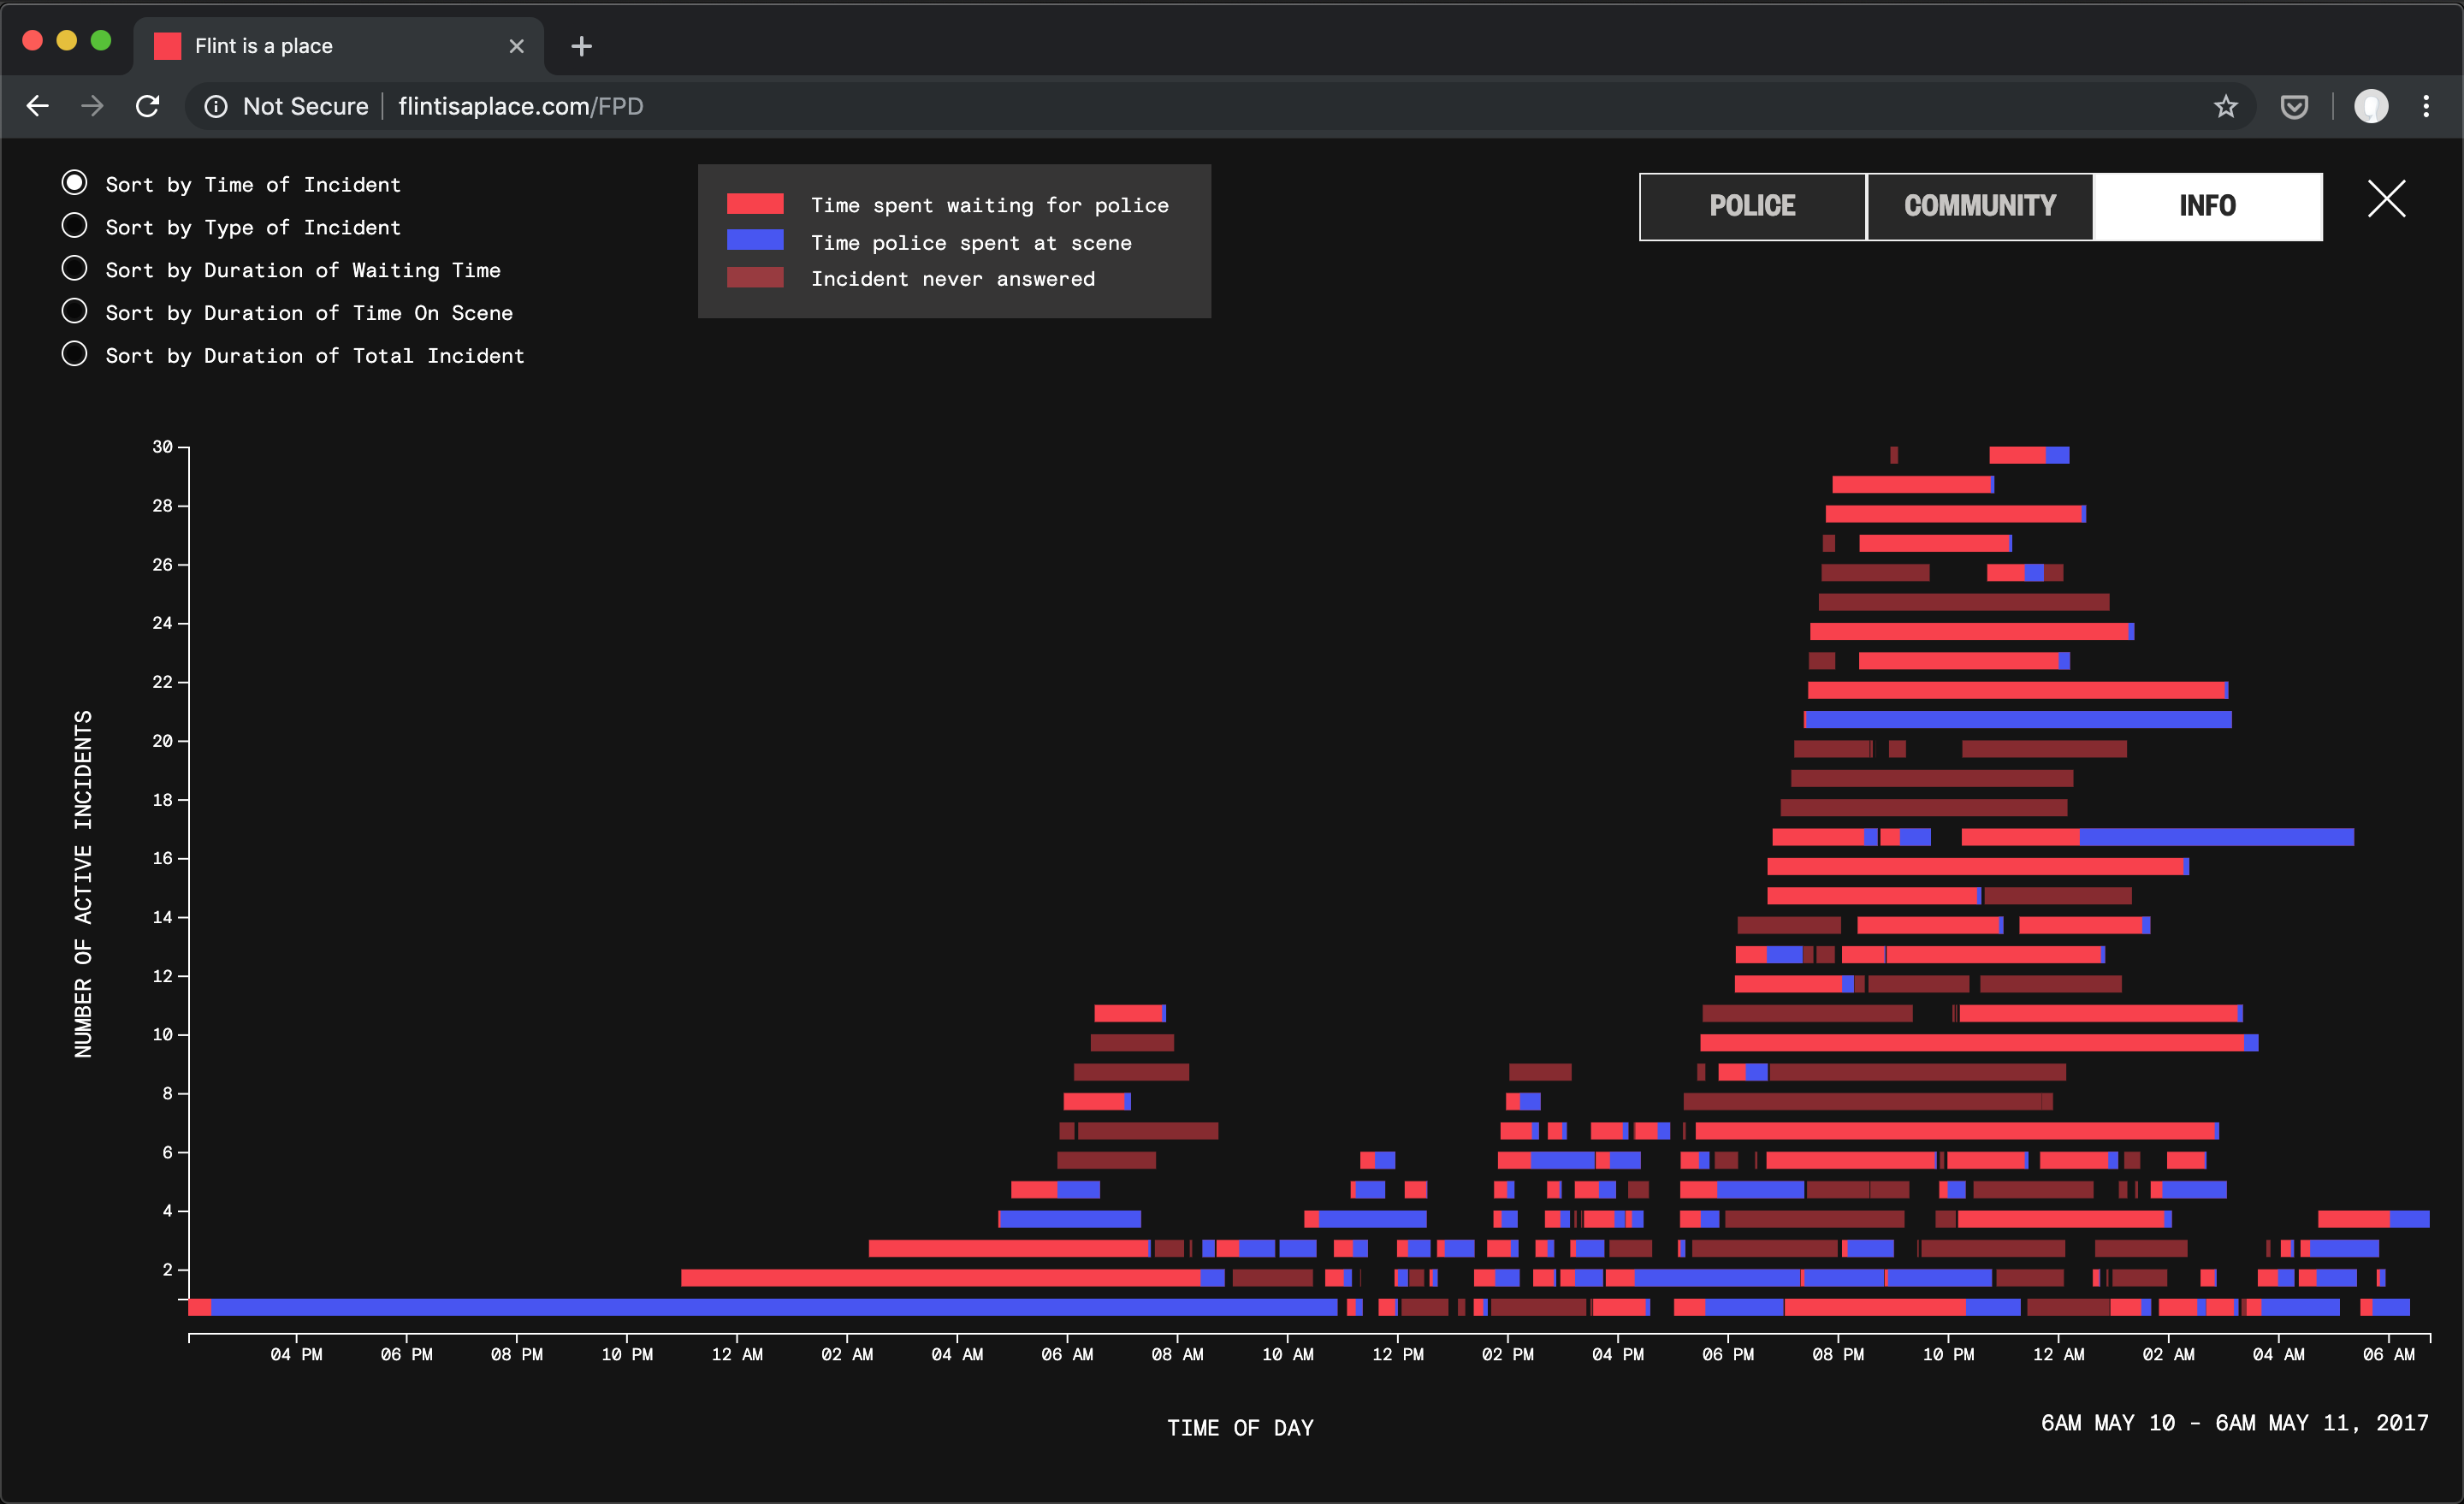Click the blue time-at-scene legend swatch

pyautogui.click(x=755, y=241)
